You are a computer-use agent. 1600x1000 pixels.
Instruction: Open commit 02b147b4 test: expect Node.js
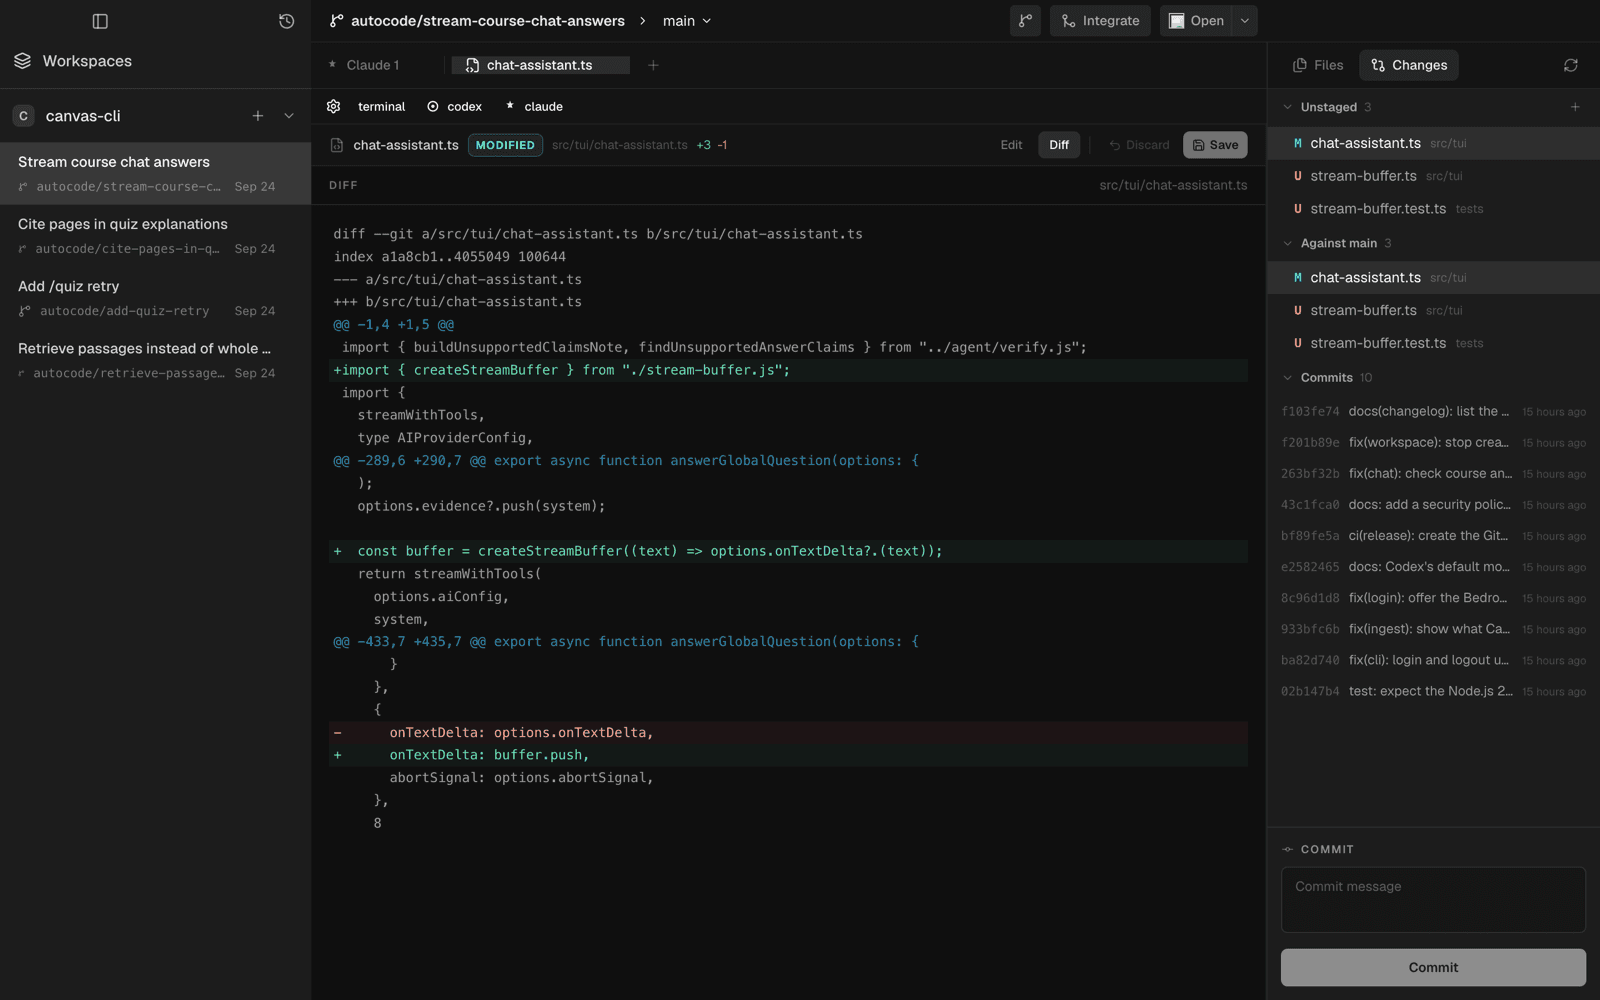pos(1433,691)
